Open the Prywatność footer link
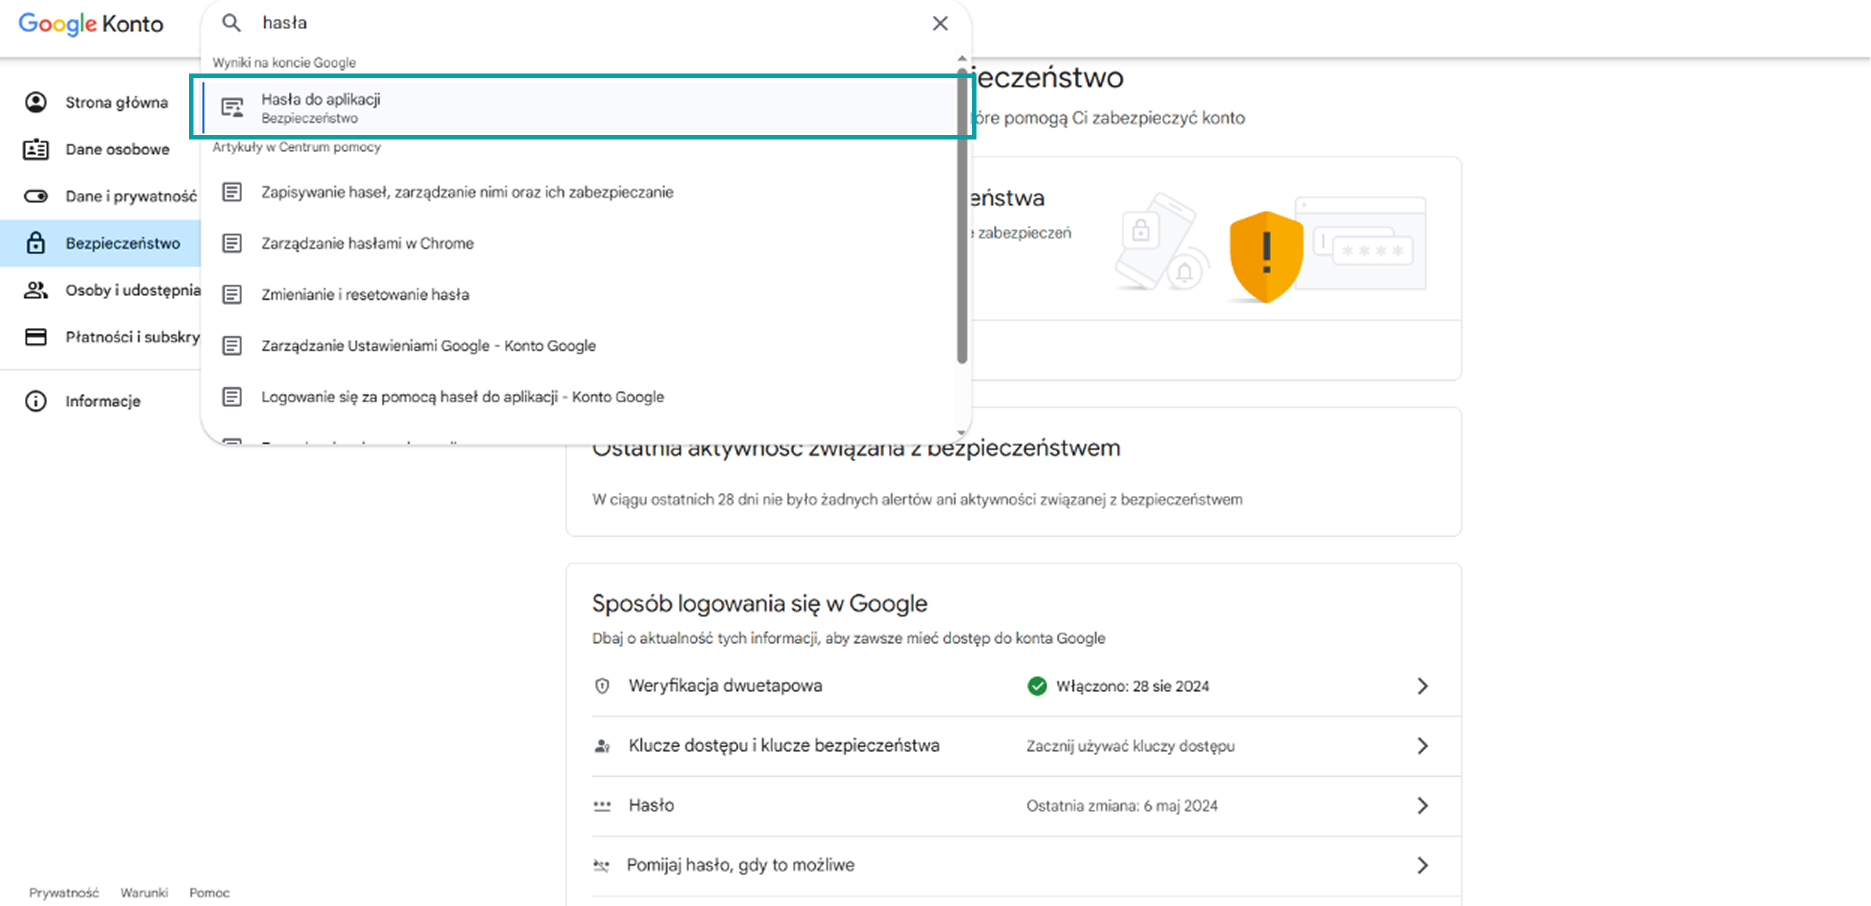 coord(63,892)
